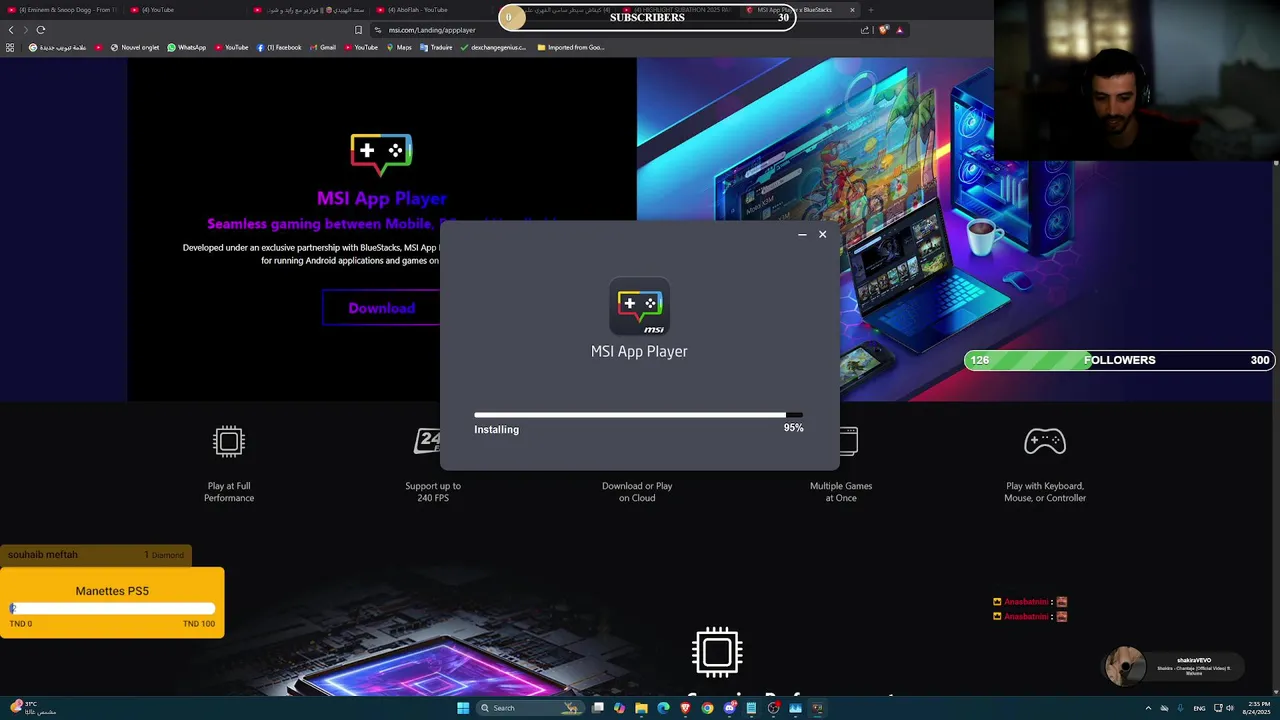Open the Nouvel onglet bookmark
Screen dimensions: 1280x720
(134, 47)
